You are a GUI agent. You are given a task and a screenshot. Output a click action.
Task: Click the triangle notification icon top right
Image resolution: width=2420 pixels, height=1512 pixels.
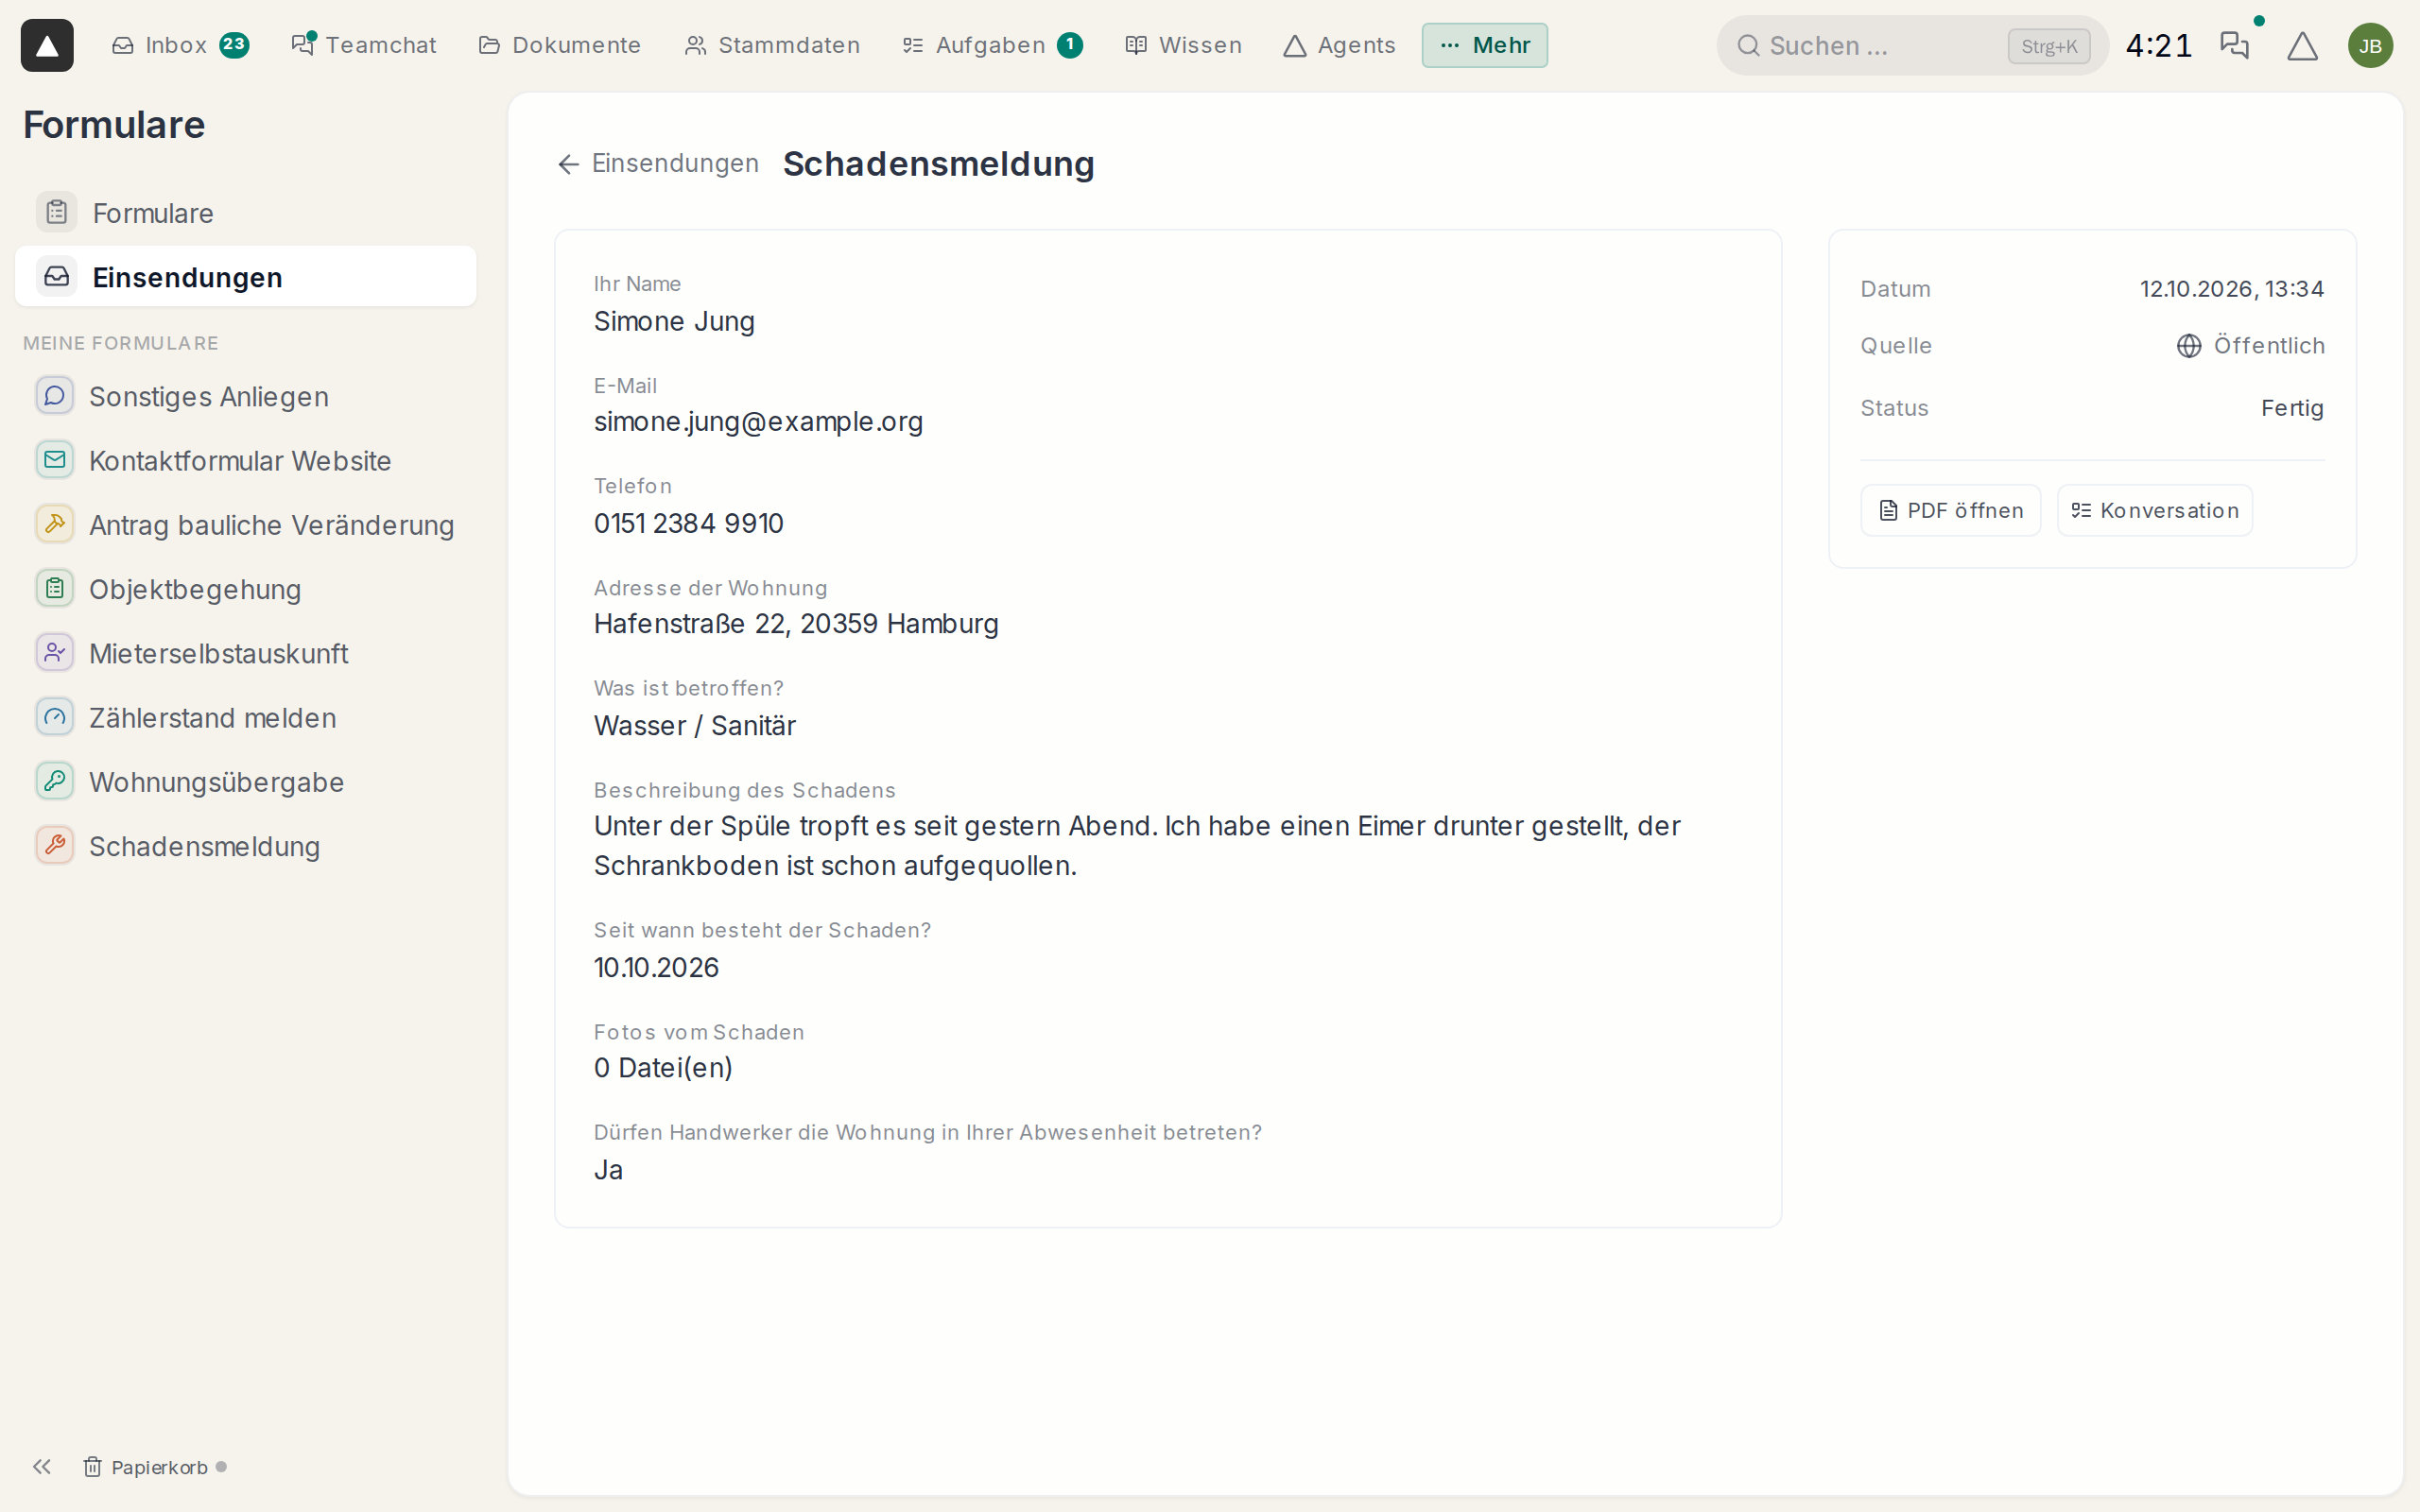(2302, 45)
